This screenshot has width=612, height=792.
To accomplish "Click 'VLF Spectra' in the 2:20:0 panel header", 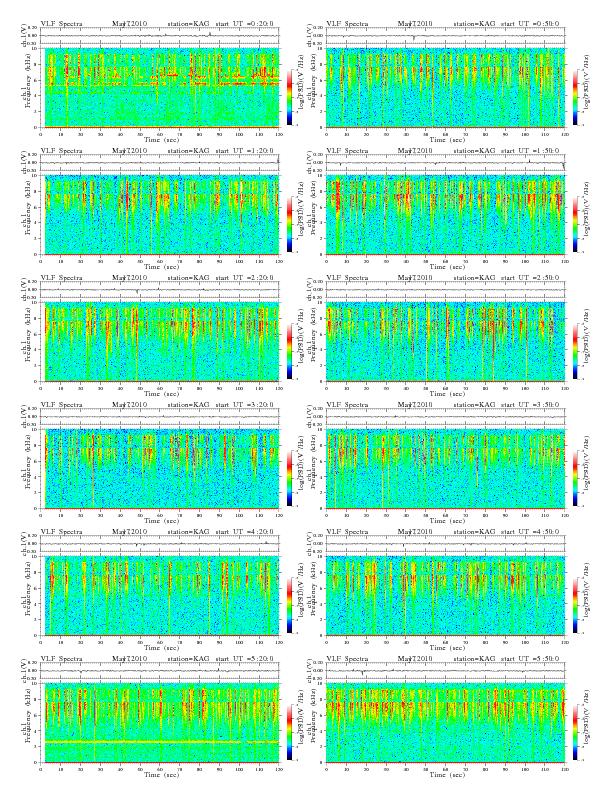I will pyautogui.click(x=61, y=277).
